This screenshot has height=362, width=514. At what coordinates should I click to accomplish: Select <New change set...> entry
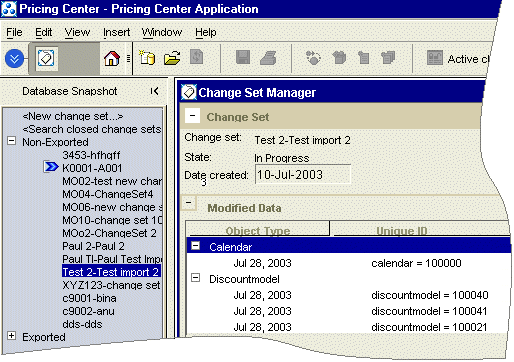[x=73, y=116]
